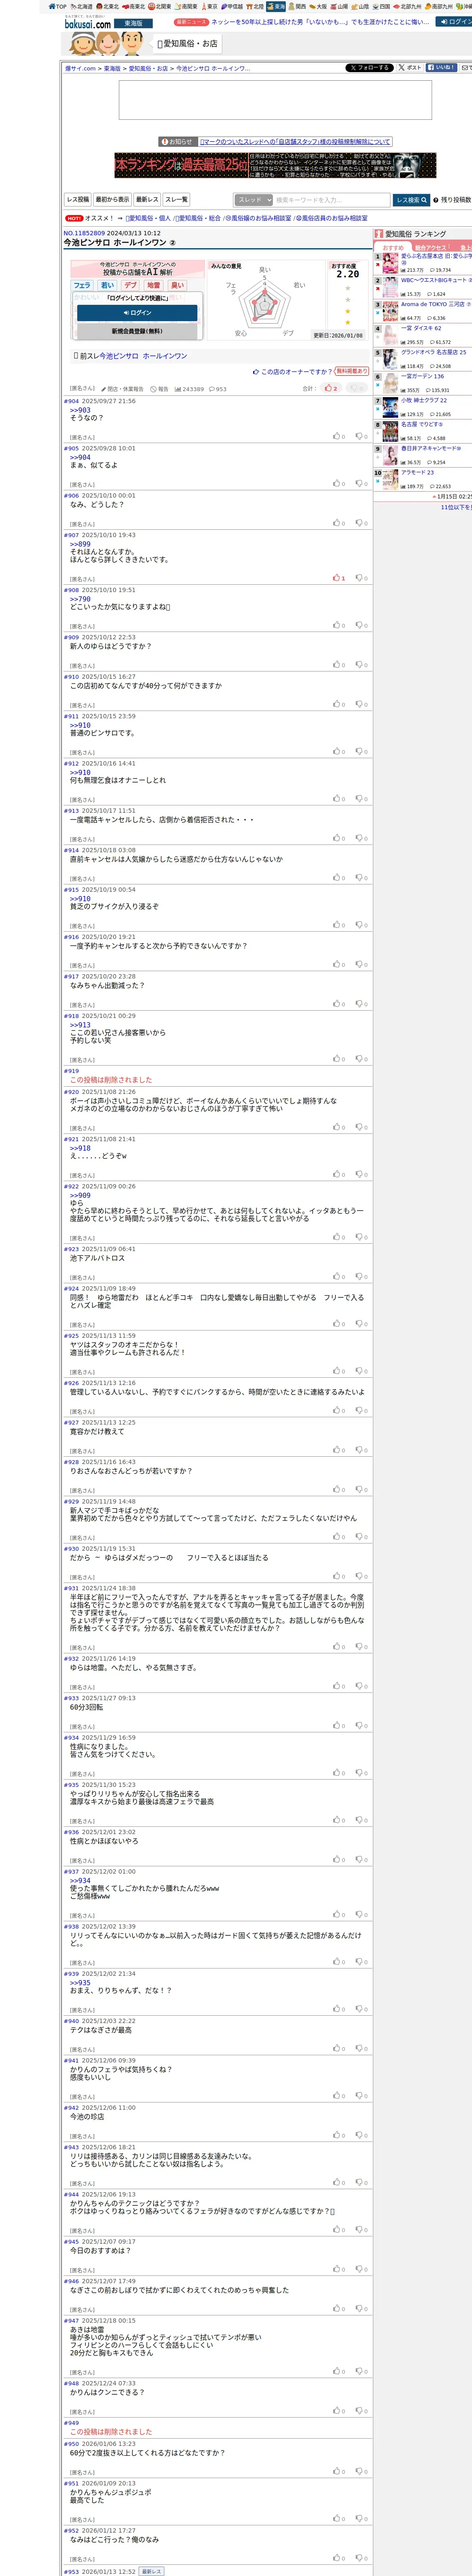Click the red thumbs-up on post #907
The width and height of the screenshot is (472, 2576).
coord(339,578)
